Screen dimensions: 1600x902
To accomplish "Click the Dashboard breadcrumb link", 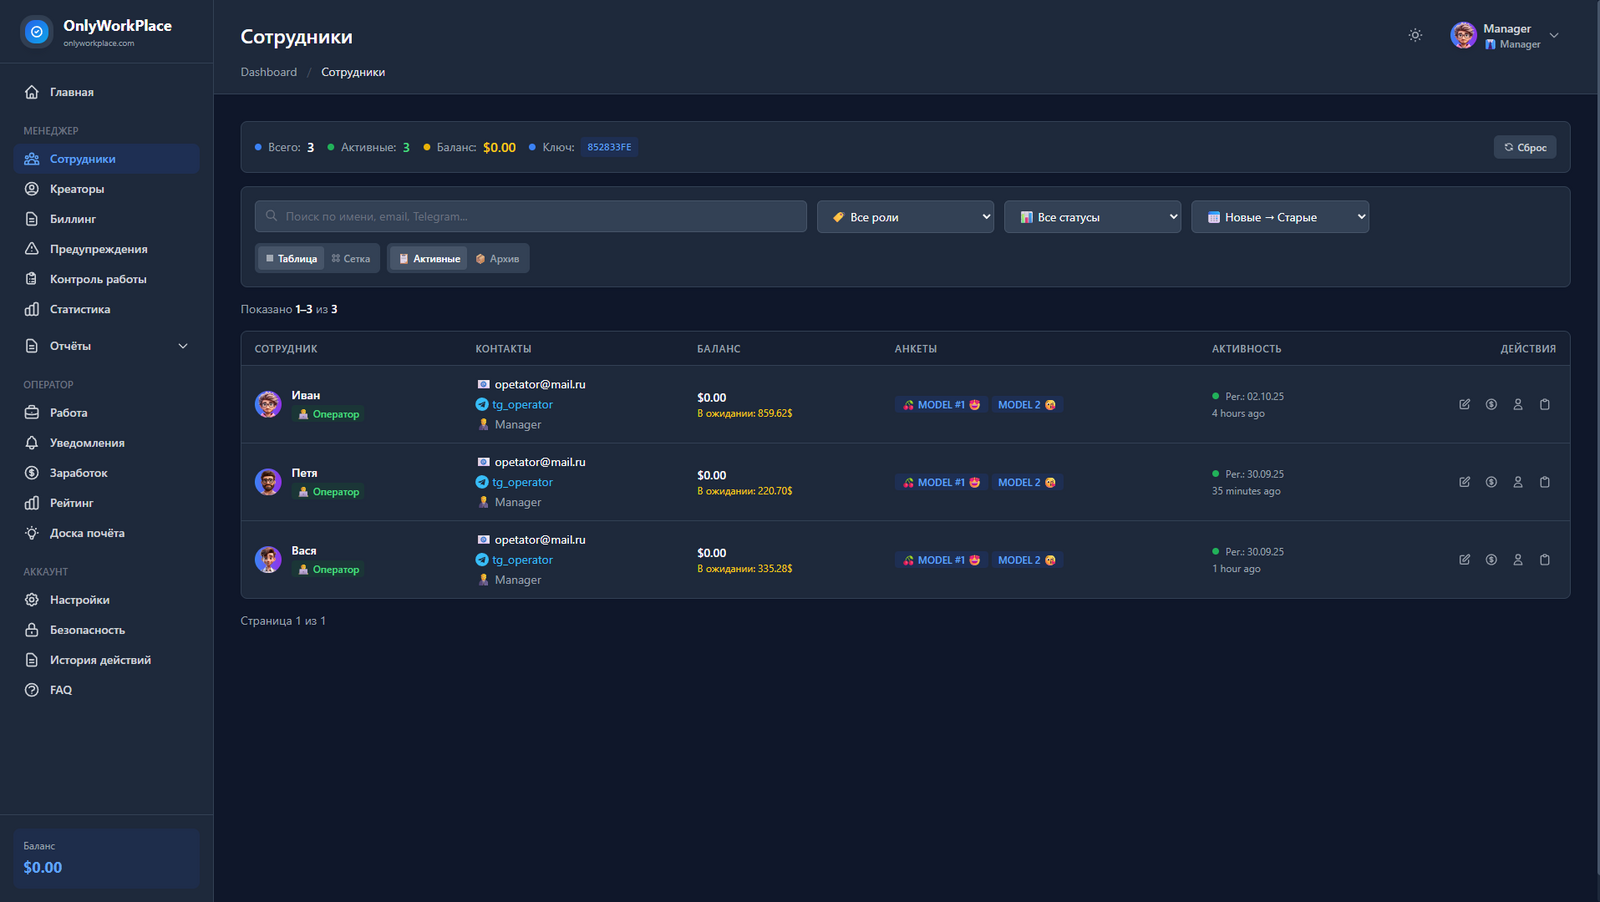I will pyautogui.click(x=269, y=72).
